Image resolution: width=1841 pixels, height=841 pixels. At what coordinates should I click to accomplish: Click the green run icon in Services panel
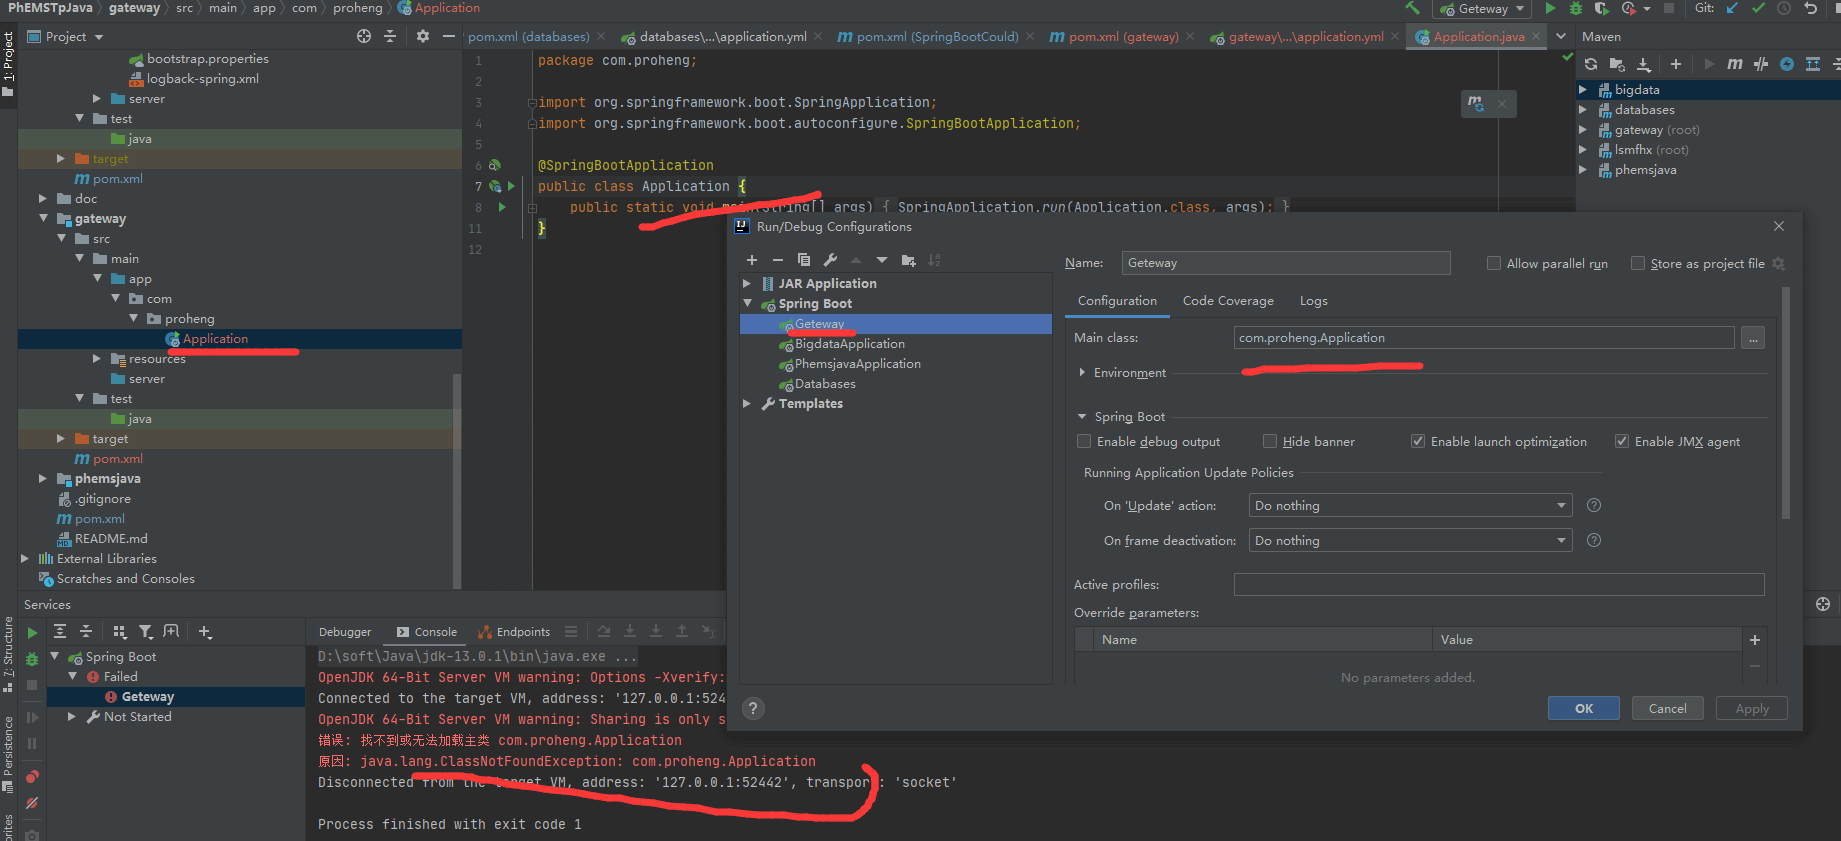(x=32, y=632)
